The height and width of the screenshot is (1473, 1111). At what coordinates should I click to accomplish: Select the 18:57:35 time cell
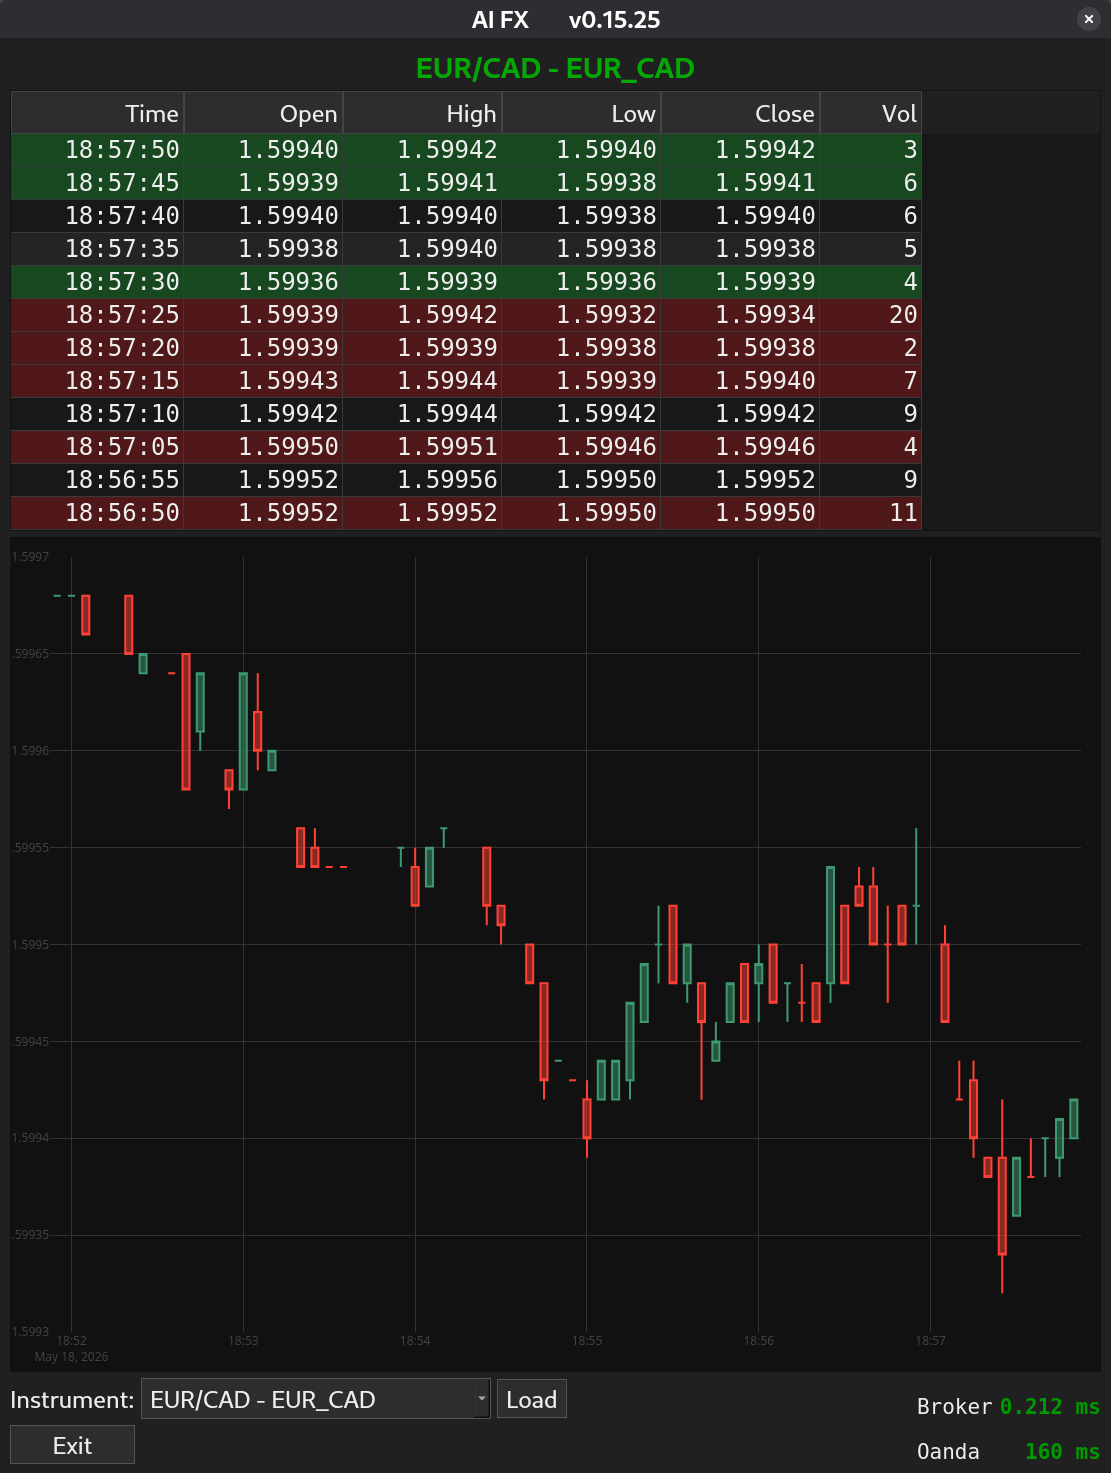click(98, 249)
